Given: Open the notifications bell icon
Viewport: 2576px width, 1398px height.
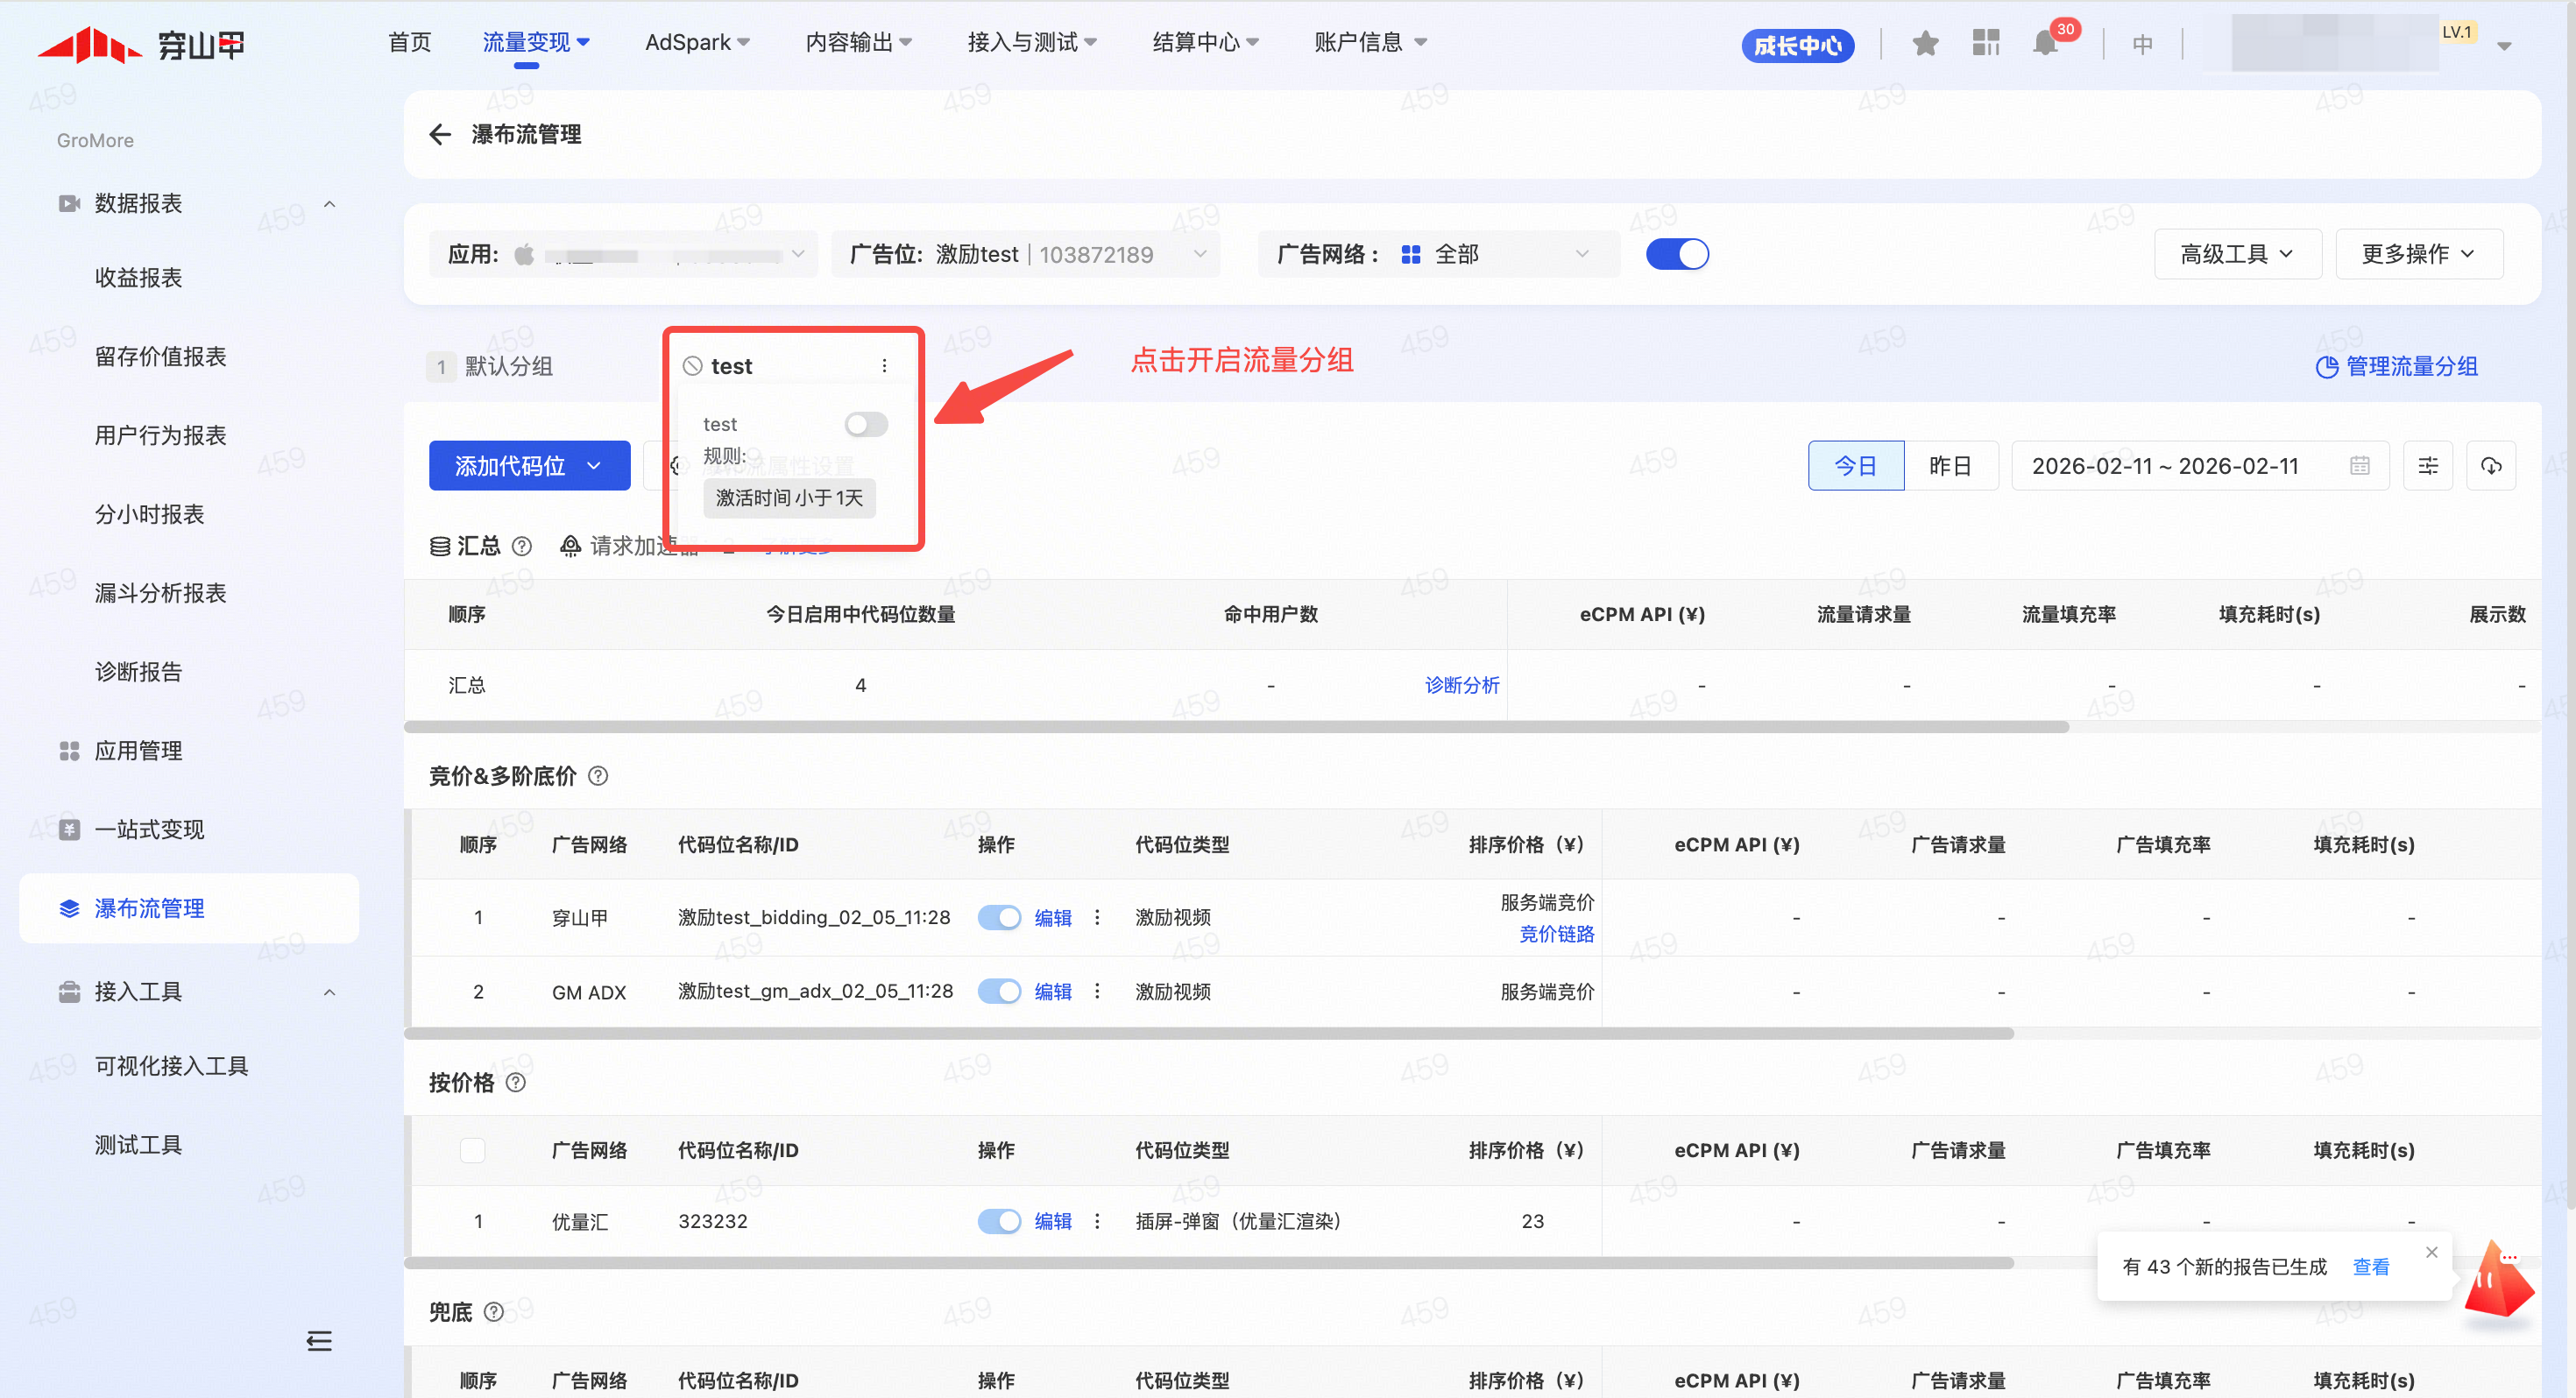Looking at the screenshot, I should (x=2045, y=43).
